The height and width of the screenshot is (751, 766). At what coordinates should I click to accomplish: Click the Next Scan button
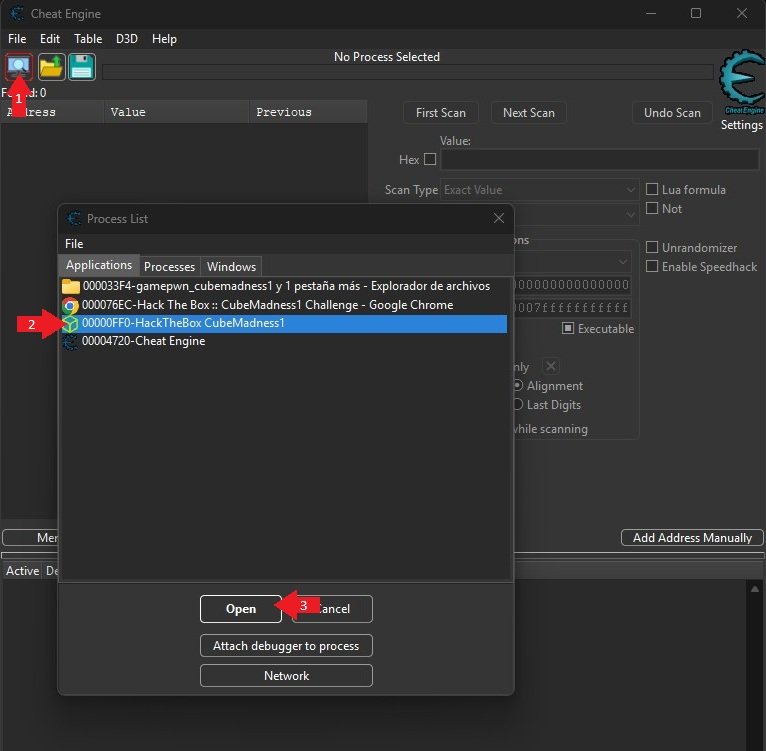529,113
